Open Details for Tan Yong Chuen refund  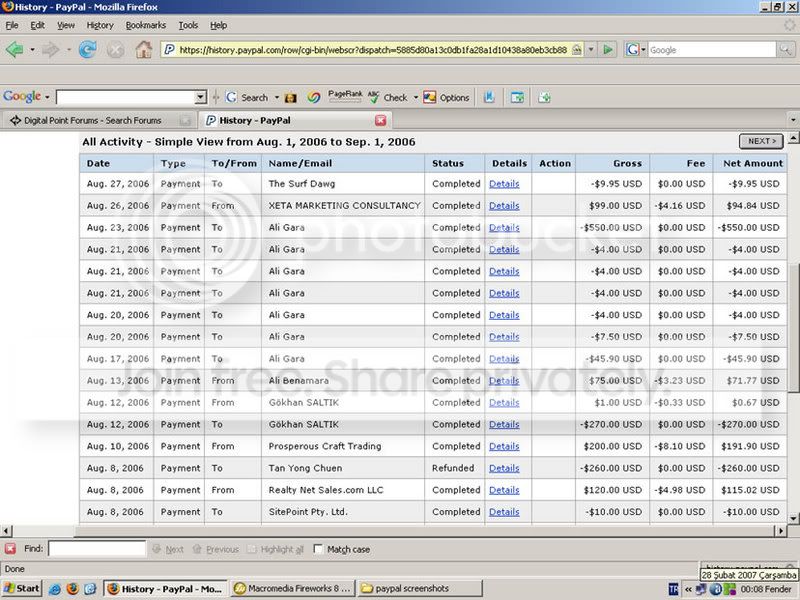504,468
